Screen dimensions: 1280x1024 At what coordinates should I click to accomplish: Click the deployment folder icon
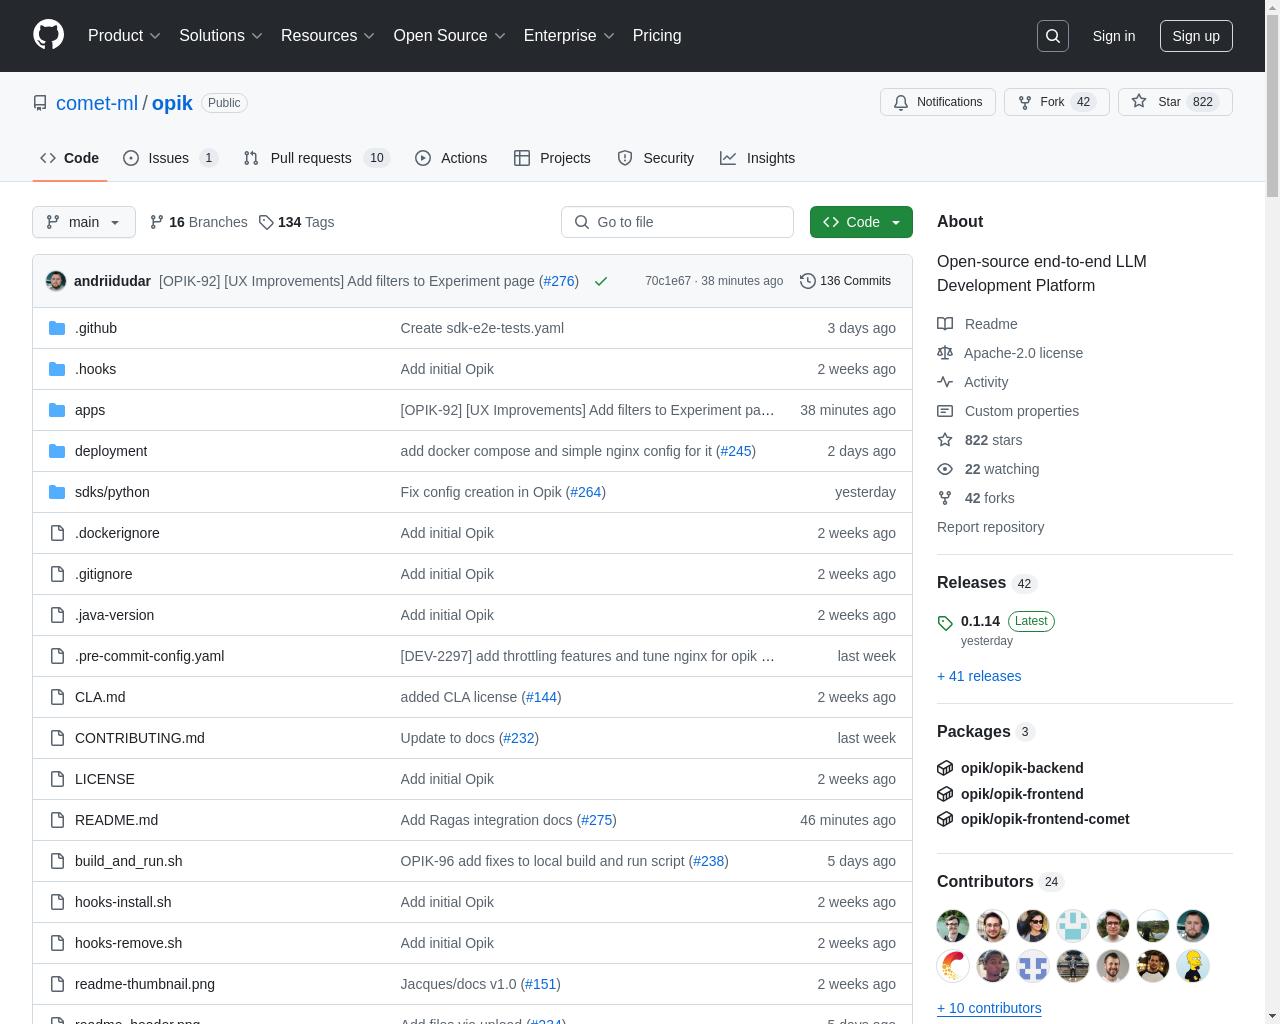pyautogui.click(x=57, y=451)
